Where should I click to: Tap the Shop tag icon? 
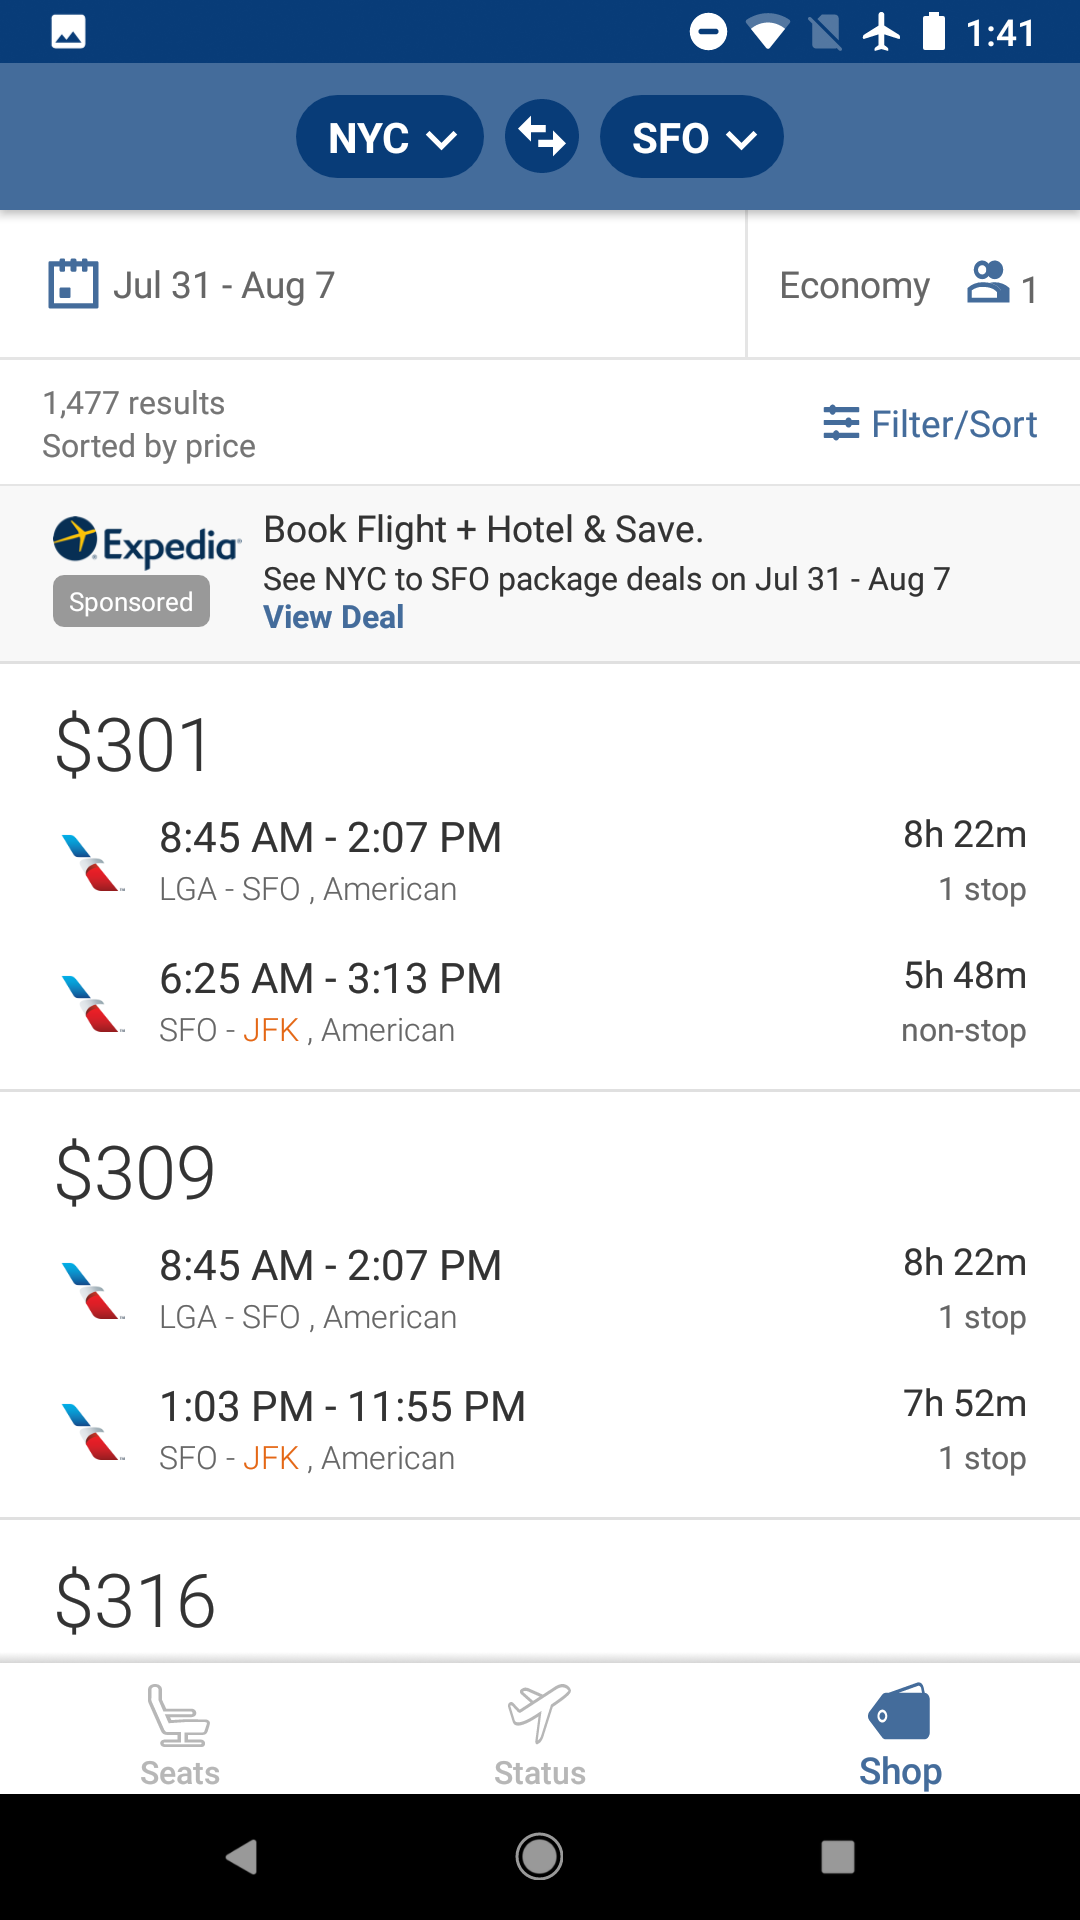point(900,1712)
